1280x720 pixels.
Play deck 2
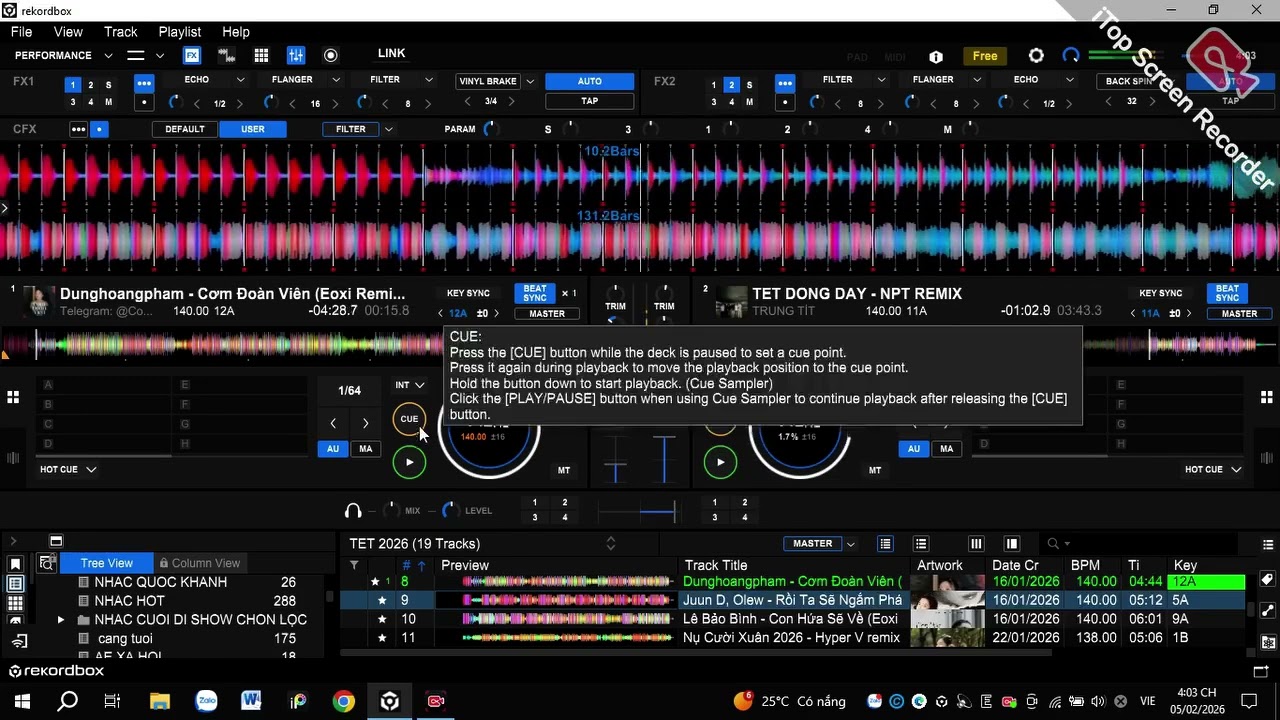click(x=720, y=462)
